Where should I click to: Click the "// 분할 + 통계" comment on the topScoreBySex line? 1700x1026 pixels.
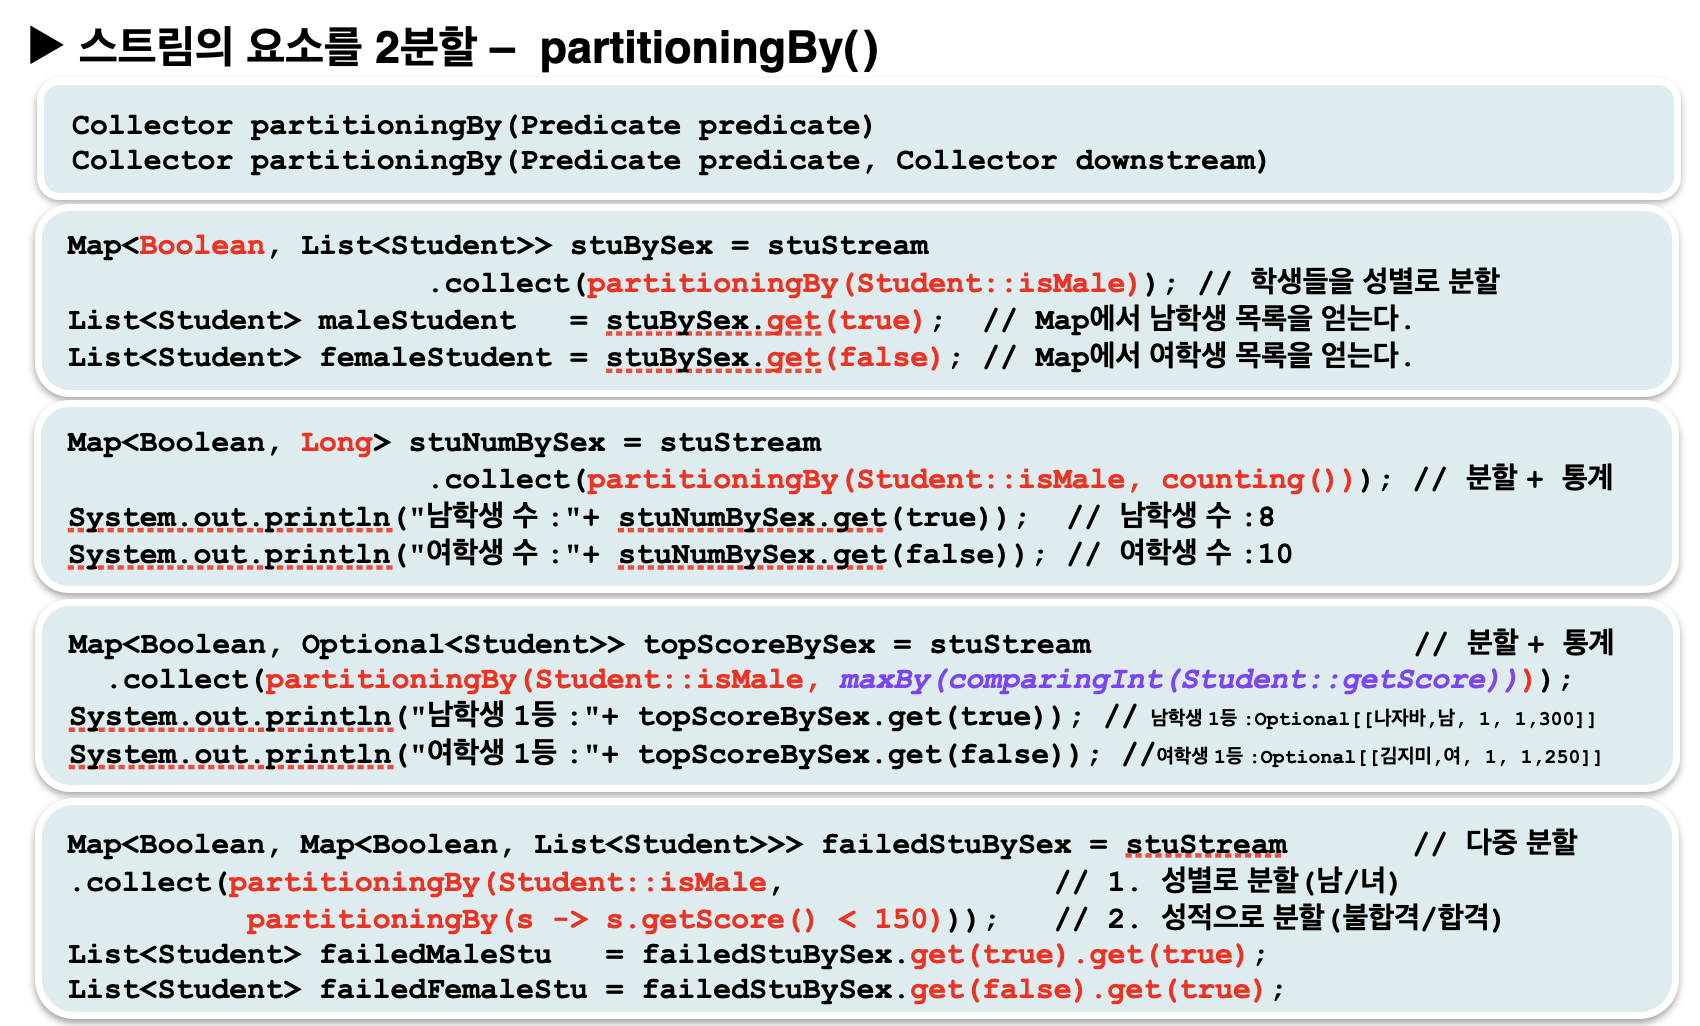[1514, 642]
